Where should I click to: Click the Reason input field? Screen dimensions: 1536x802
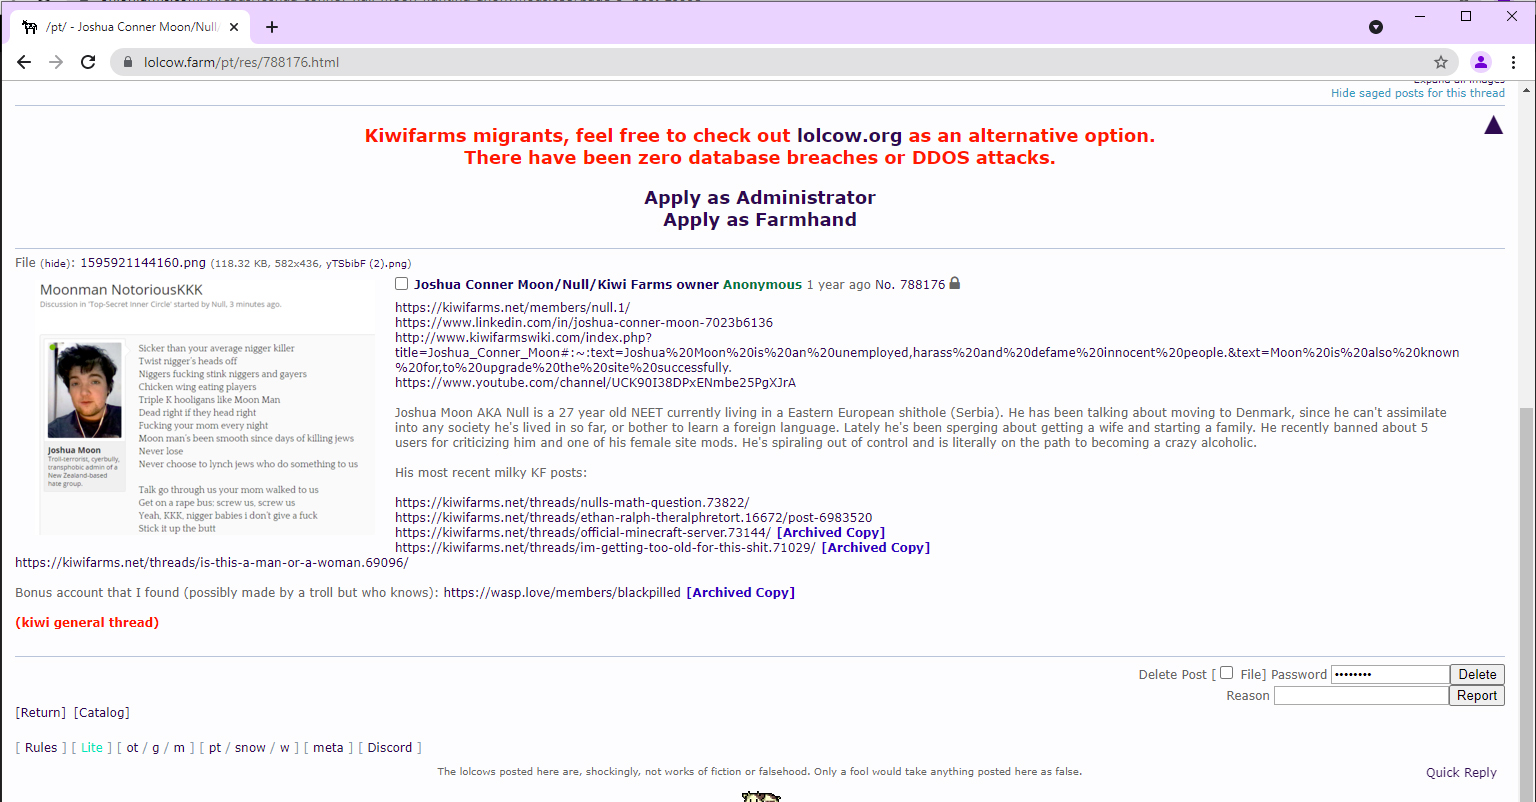(x=1361, y=695)
